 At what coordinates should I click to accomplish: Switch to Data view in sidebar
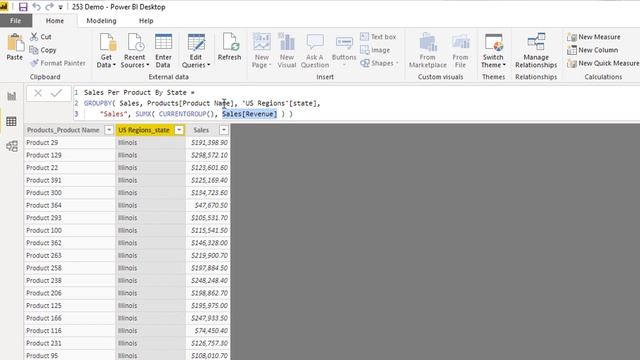tap(11, 121)
